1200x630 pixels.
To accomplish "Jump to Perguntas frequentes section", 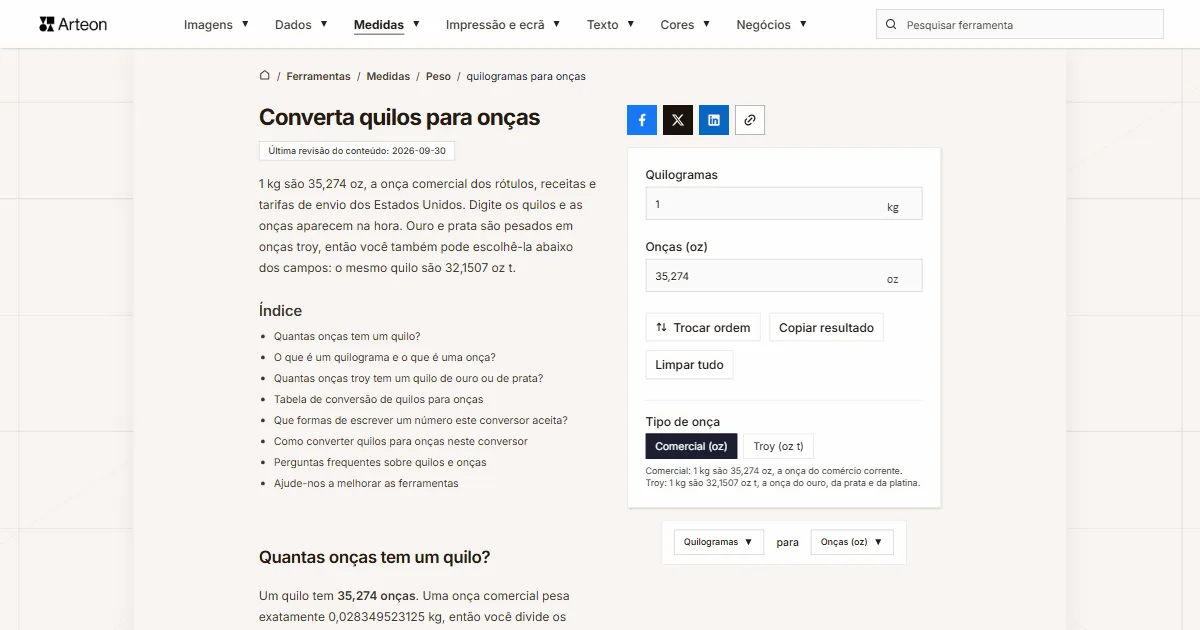I will (380, 462).
